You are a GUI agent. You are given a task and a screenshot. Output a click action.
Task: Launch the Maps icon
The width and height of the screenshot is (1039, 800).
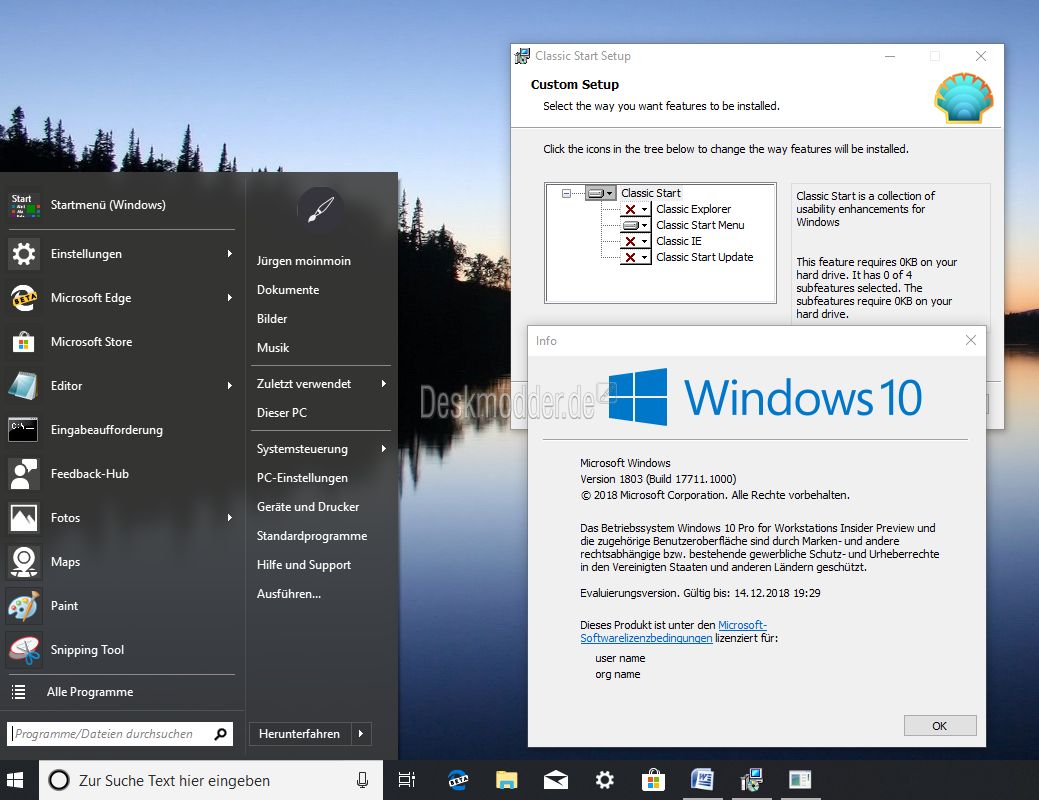pos(25,562)
